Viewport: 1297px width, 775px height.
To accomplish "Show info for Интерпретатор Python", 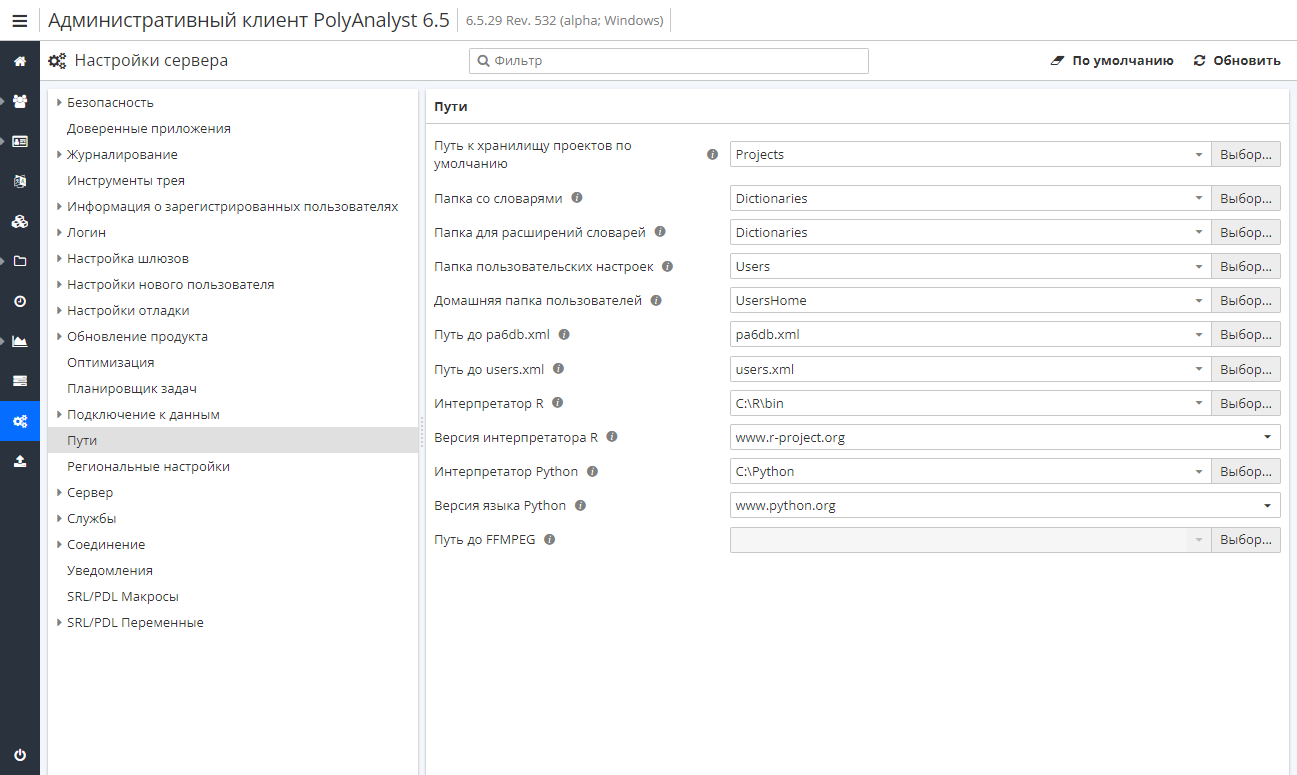I will point(592,471).
